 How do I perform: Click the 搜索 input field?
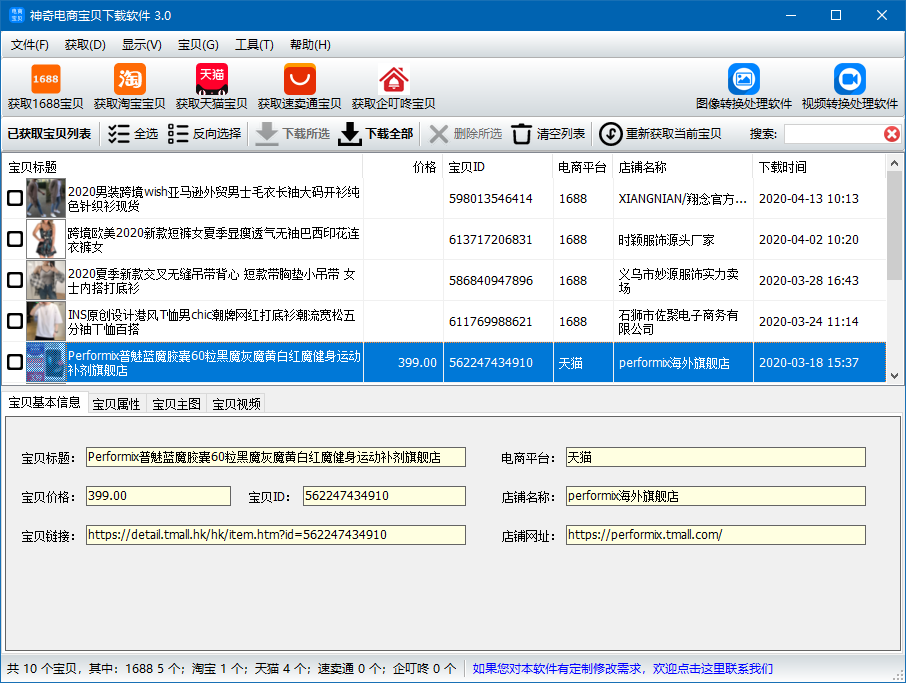(833, 134)
